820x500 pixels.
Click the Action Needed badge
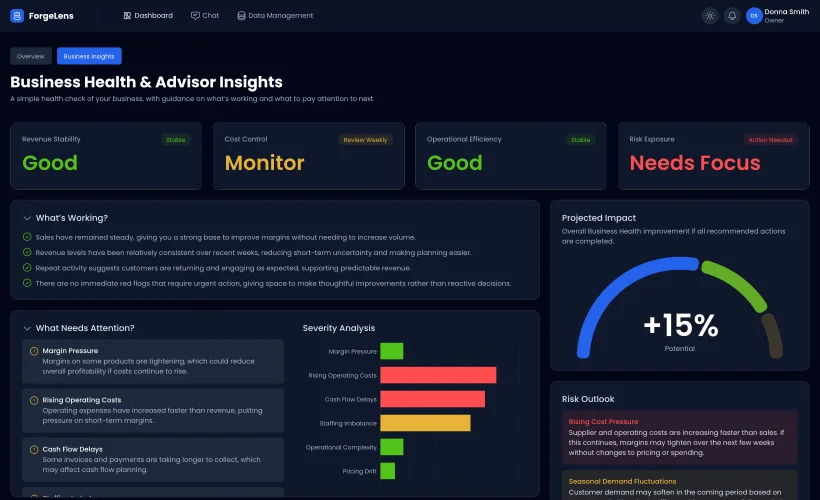click(x=770, y=140)
